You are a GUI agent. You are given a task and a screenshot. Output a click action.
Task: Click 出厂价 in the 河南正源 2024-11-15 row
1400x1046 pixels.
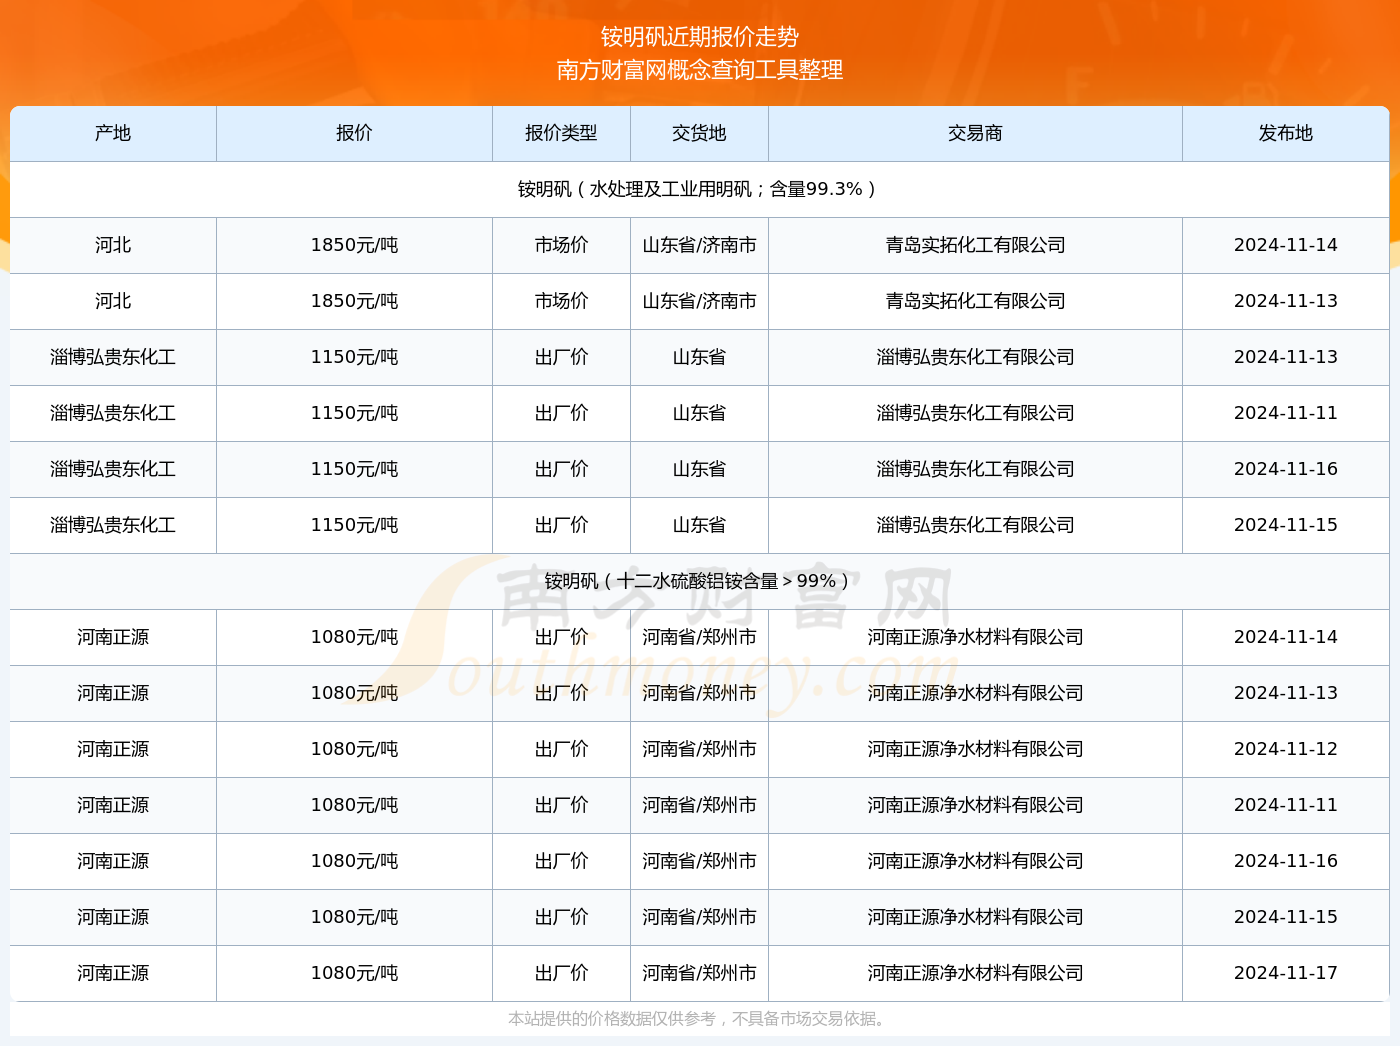561,917
